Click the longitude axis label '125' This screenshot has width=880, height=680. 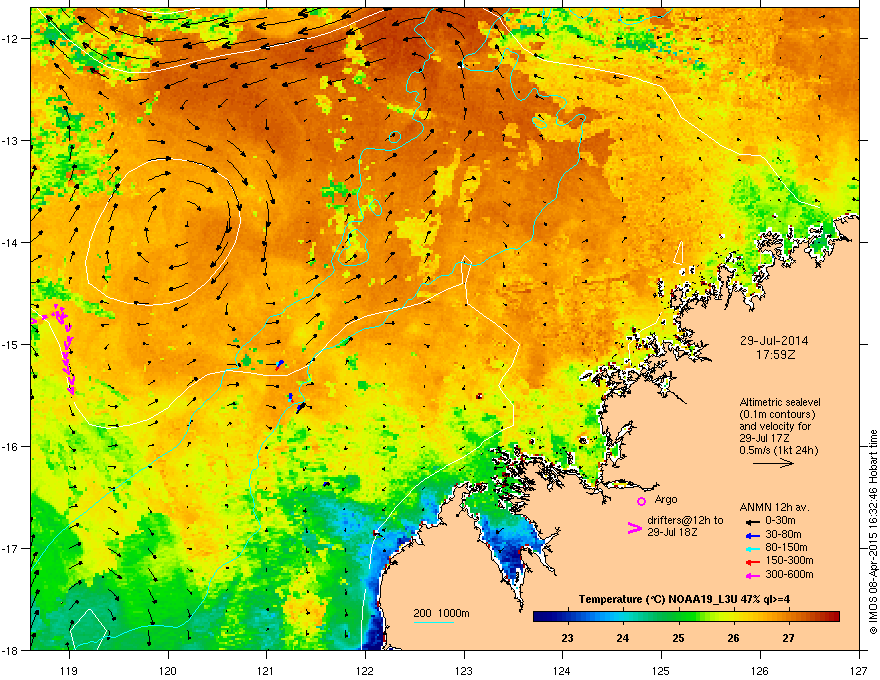pos(661,670)
